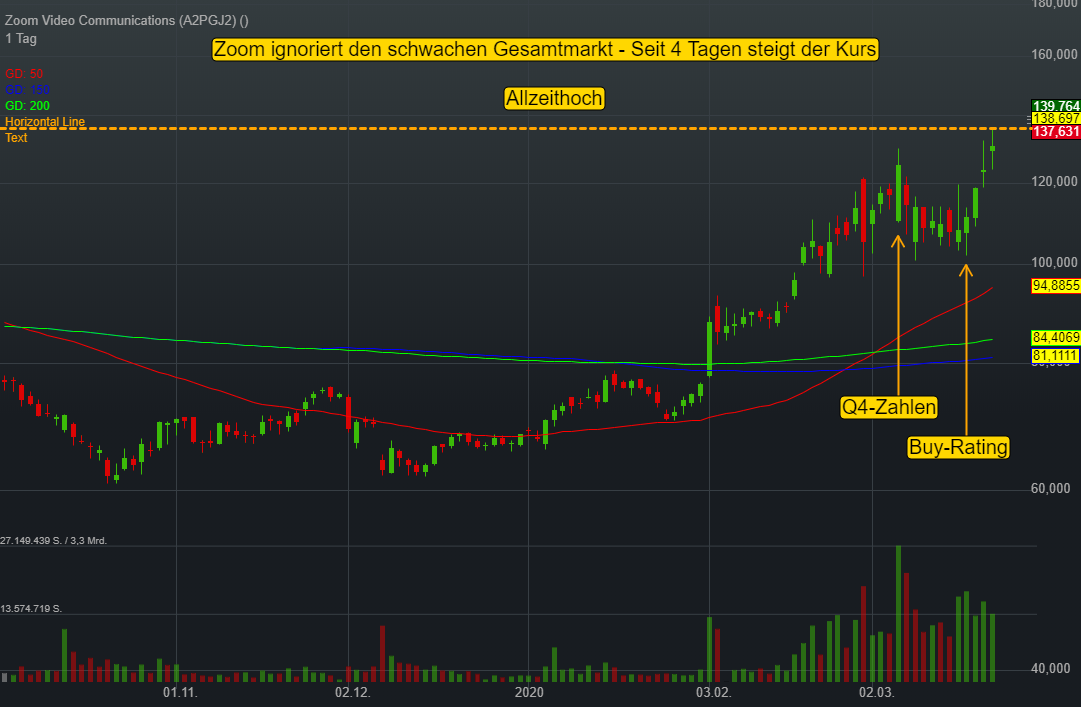1081x707 pixels.
Task: Click the blue "GD: 150" legend entry
Action: (x=28, y=90)
